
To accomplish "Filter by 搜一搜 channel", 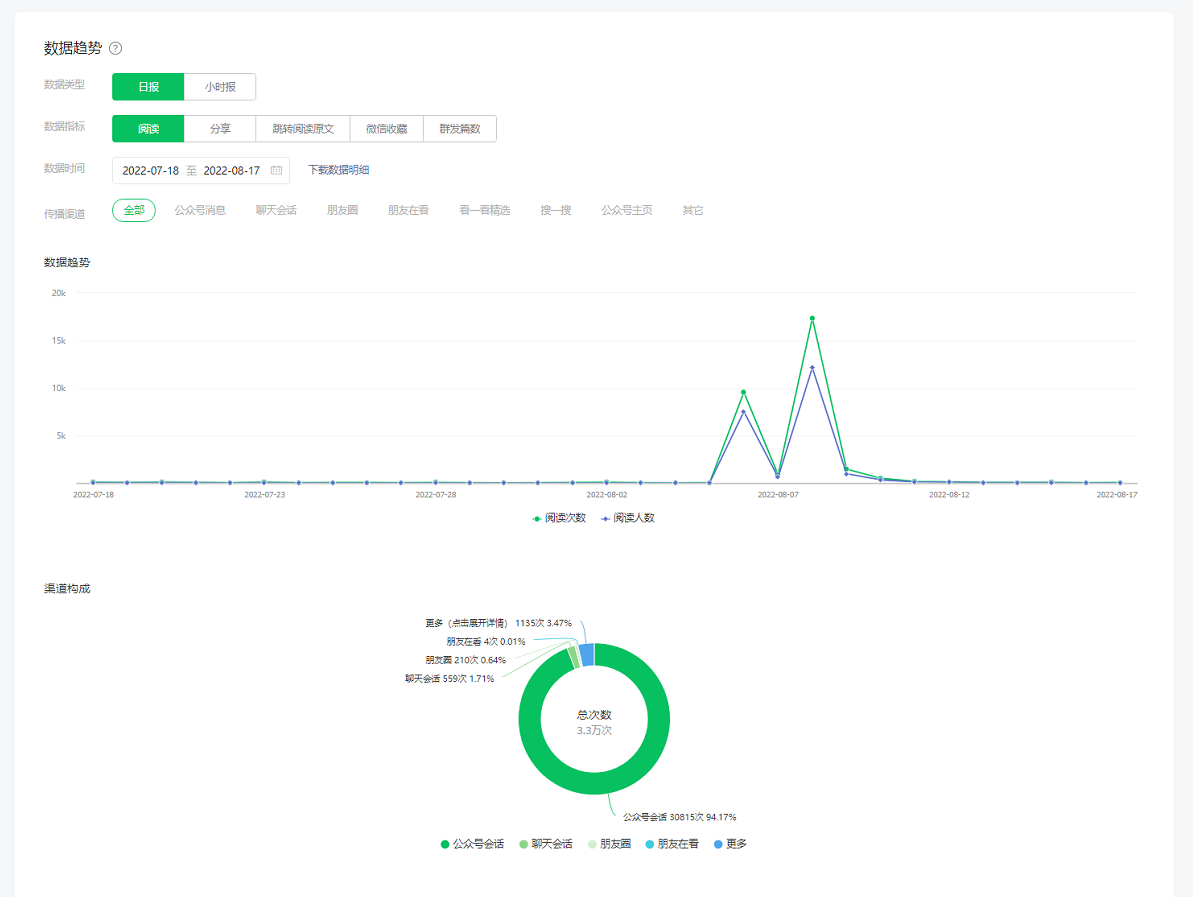I will [555, 210].
